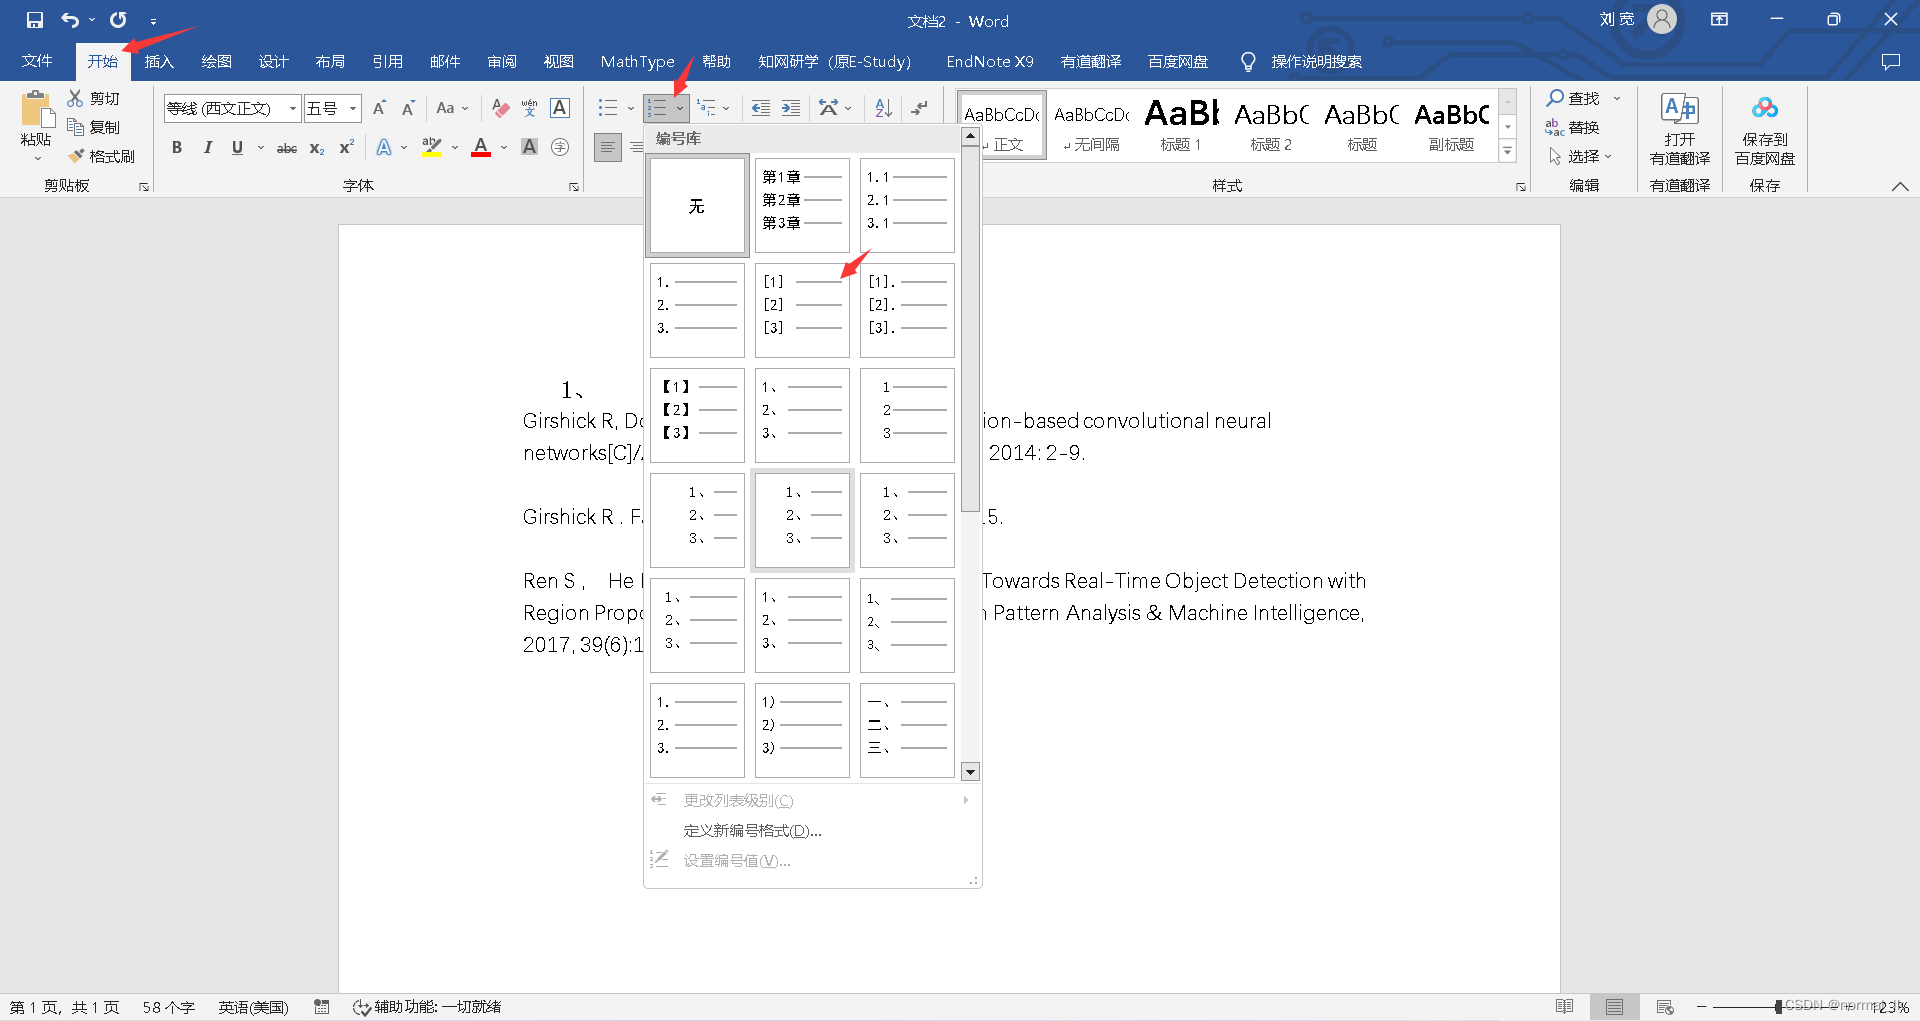The image size is (1920, 1021).
Task: Sort the selected paragraphs
Action: (x=883, y=108)
